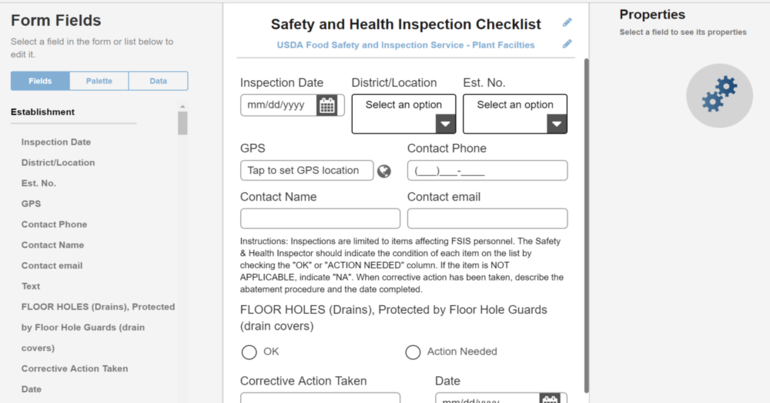Click the pencil icon beside the USDA subtitle
The image size is (770, 403).
coord(567,44)
